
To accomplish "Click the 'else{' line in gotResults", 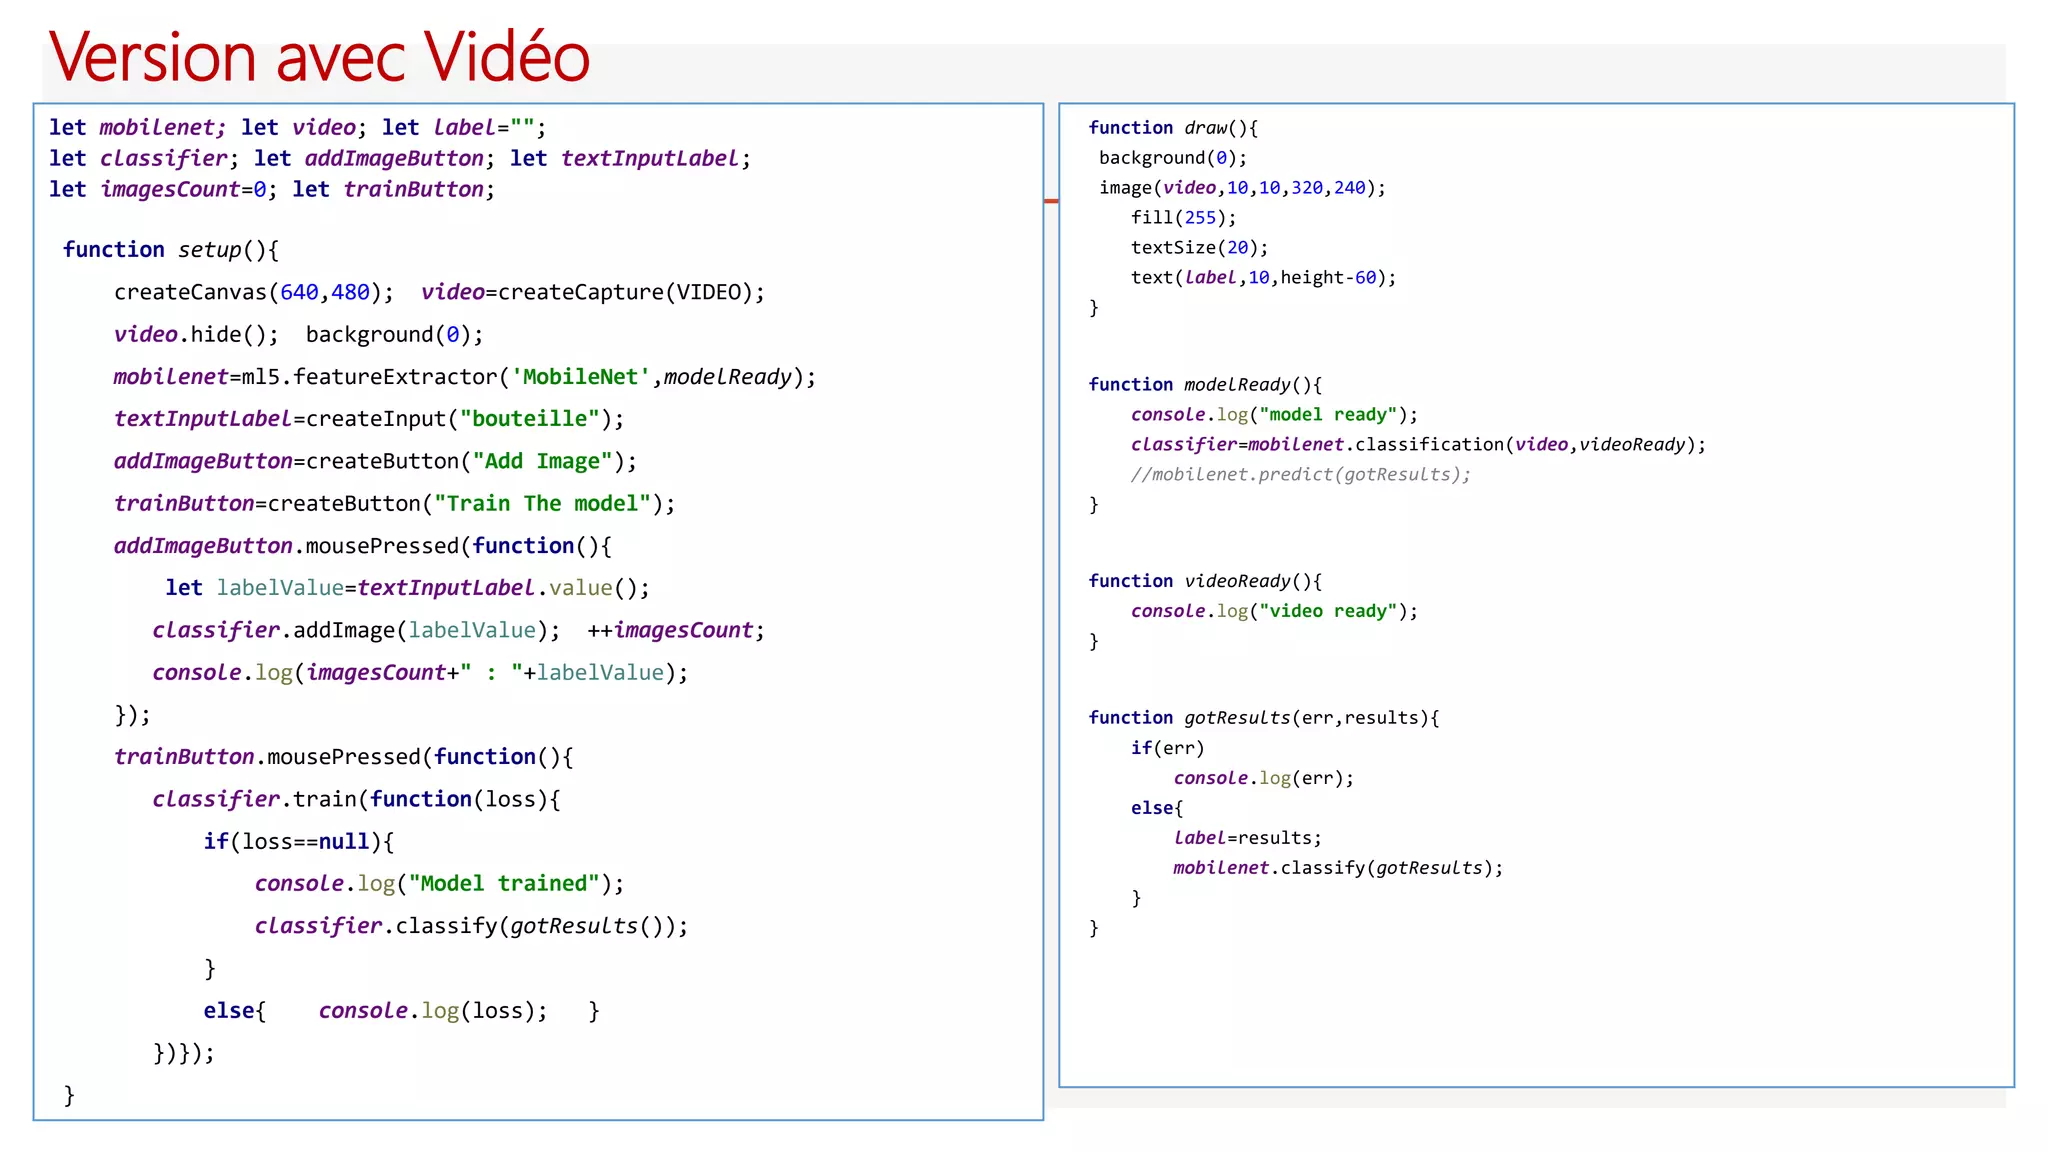I will click(x=1157, y=808).
